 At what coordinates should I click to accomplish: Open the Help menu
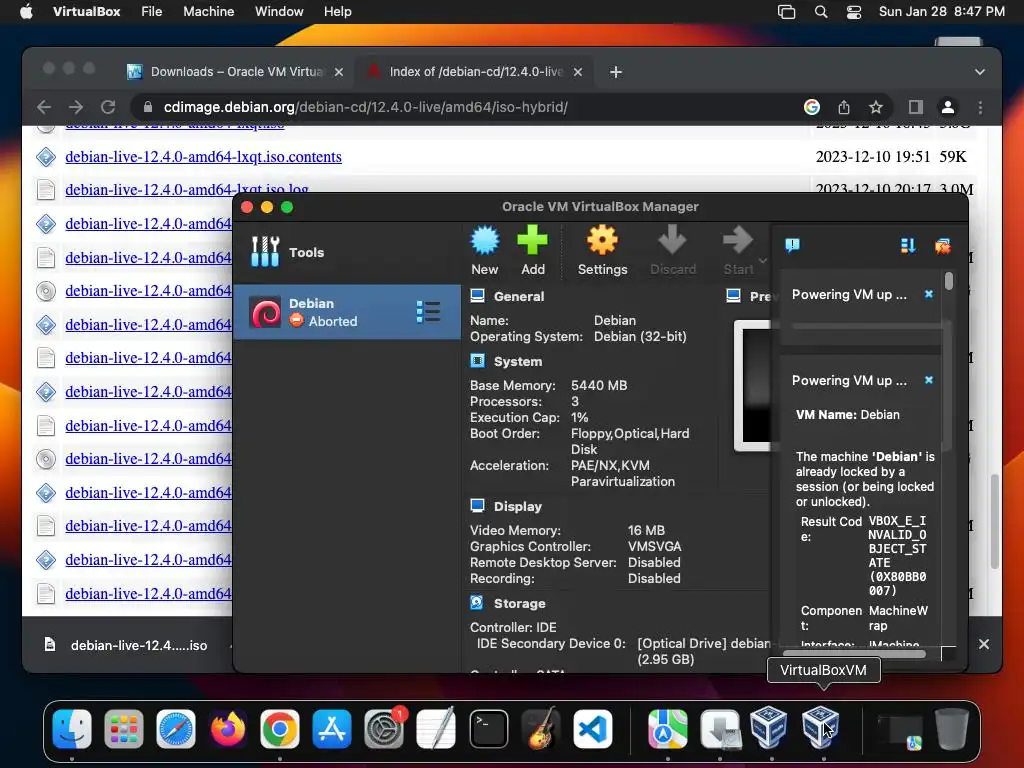click(338, 12)
